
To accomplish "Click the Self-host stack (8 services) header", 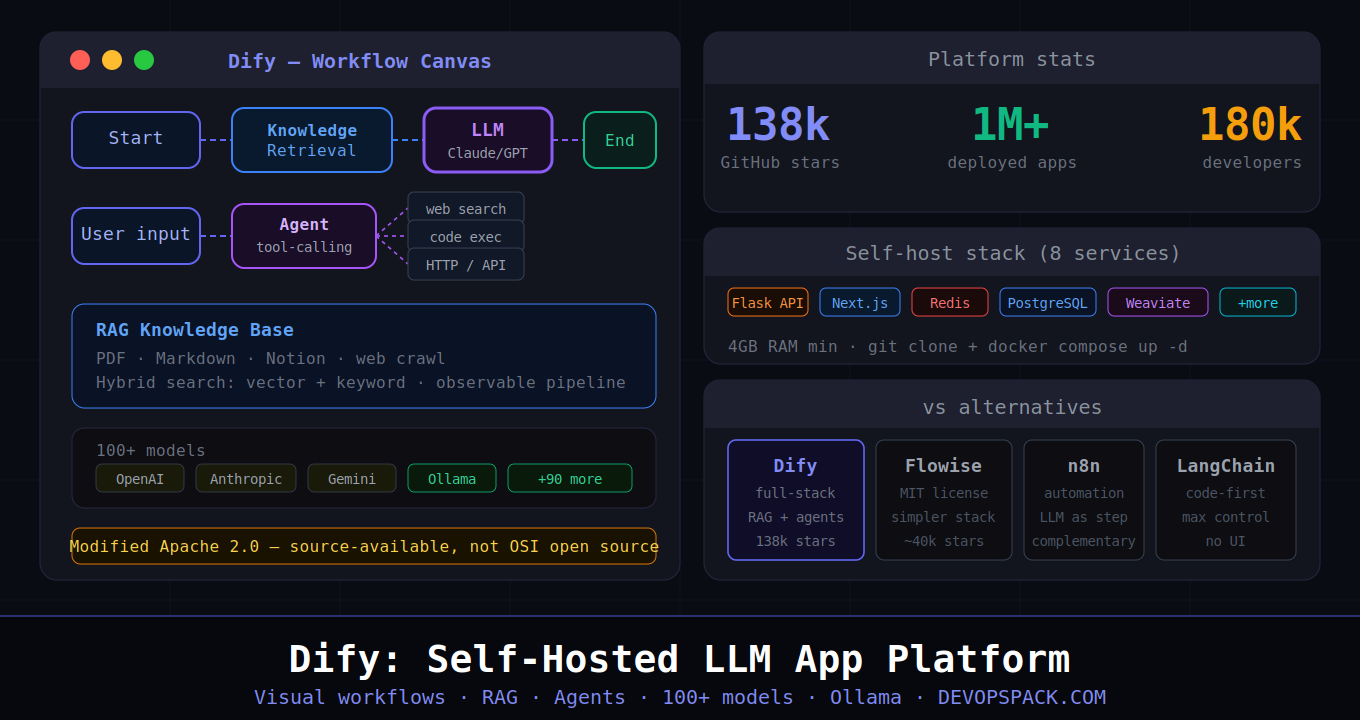I will (1012, 253).
